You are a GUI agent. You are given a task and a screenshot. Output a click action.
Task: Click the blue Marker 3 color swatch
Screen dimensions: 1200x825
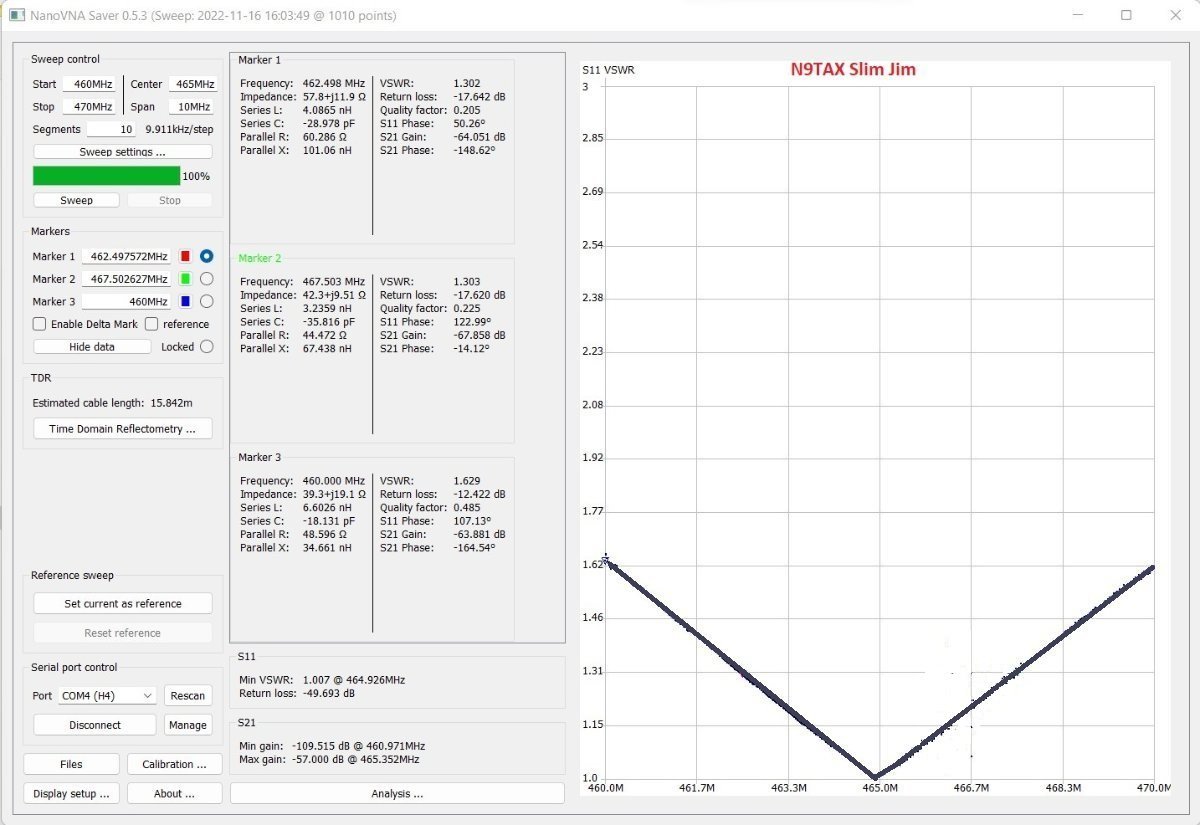185,301
